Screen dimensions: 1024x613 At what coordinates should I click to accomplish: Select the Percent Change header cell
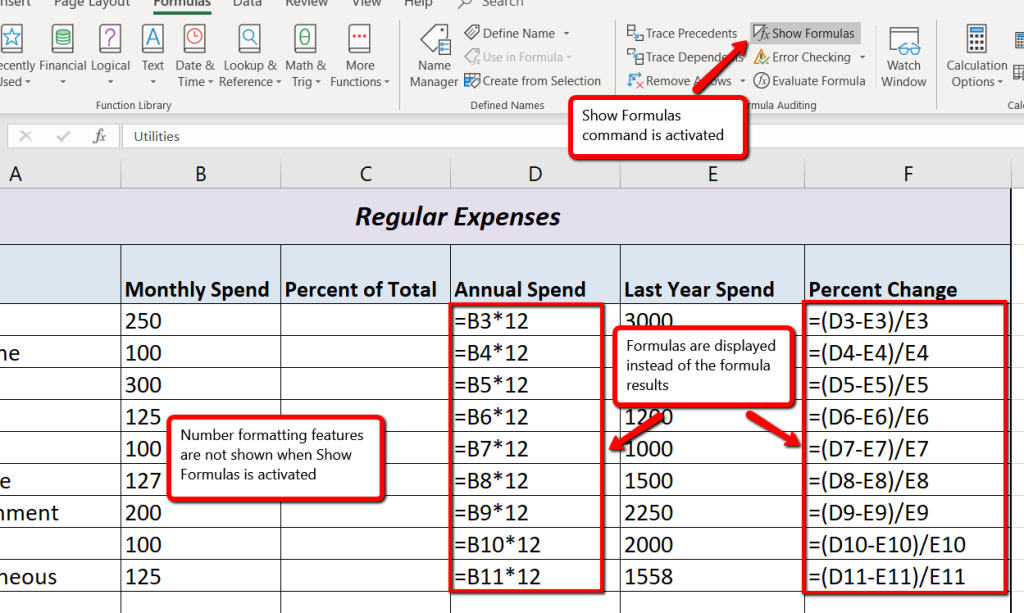[908, 274]
